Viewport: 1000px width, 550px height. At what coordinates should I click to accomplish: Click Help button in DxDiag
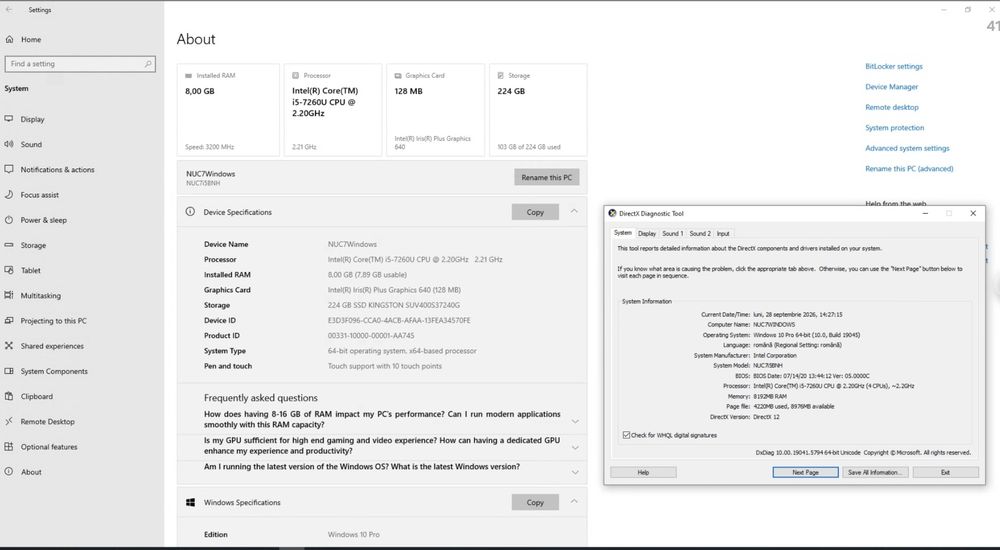[x=643, y=472]
